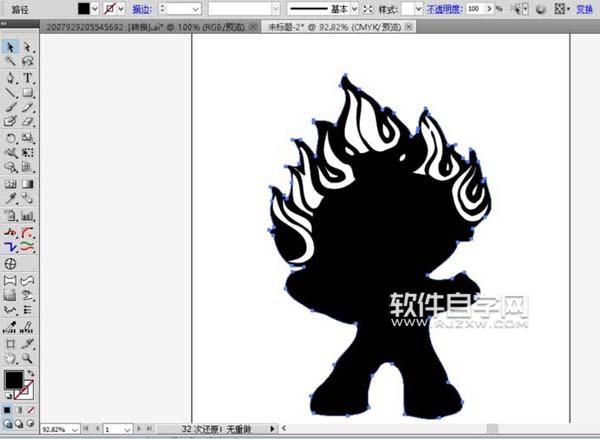Switch to the first screen mode button
Viewport: 600px width, 439px height.
pos(7,423)
